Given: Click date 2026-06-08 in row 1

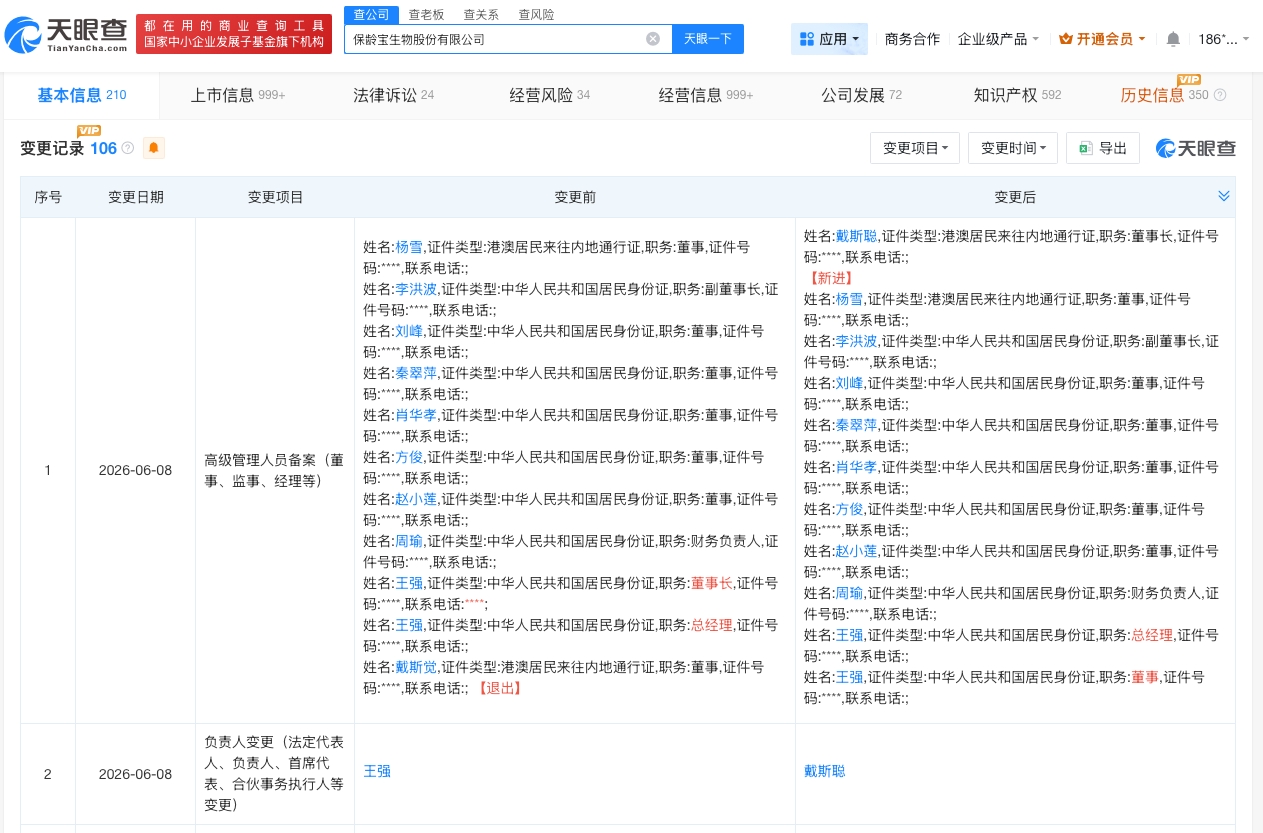Looking at the screenshot, I should click(x=136, y=471).
